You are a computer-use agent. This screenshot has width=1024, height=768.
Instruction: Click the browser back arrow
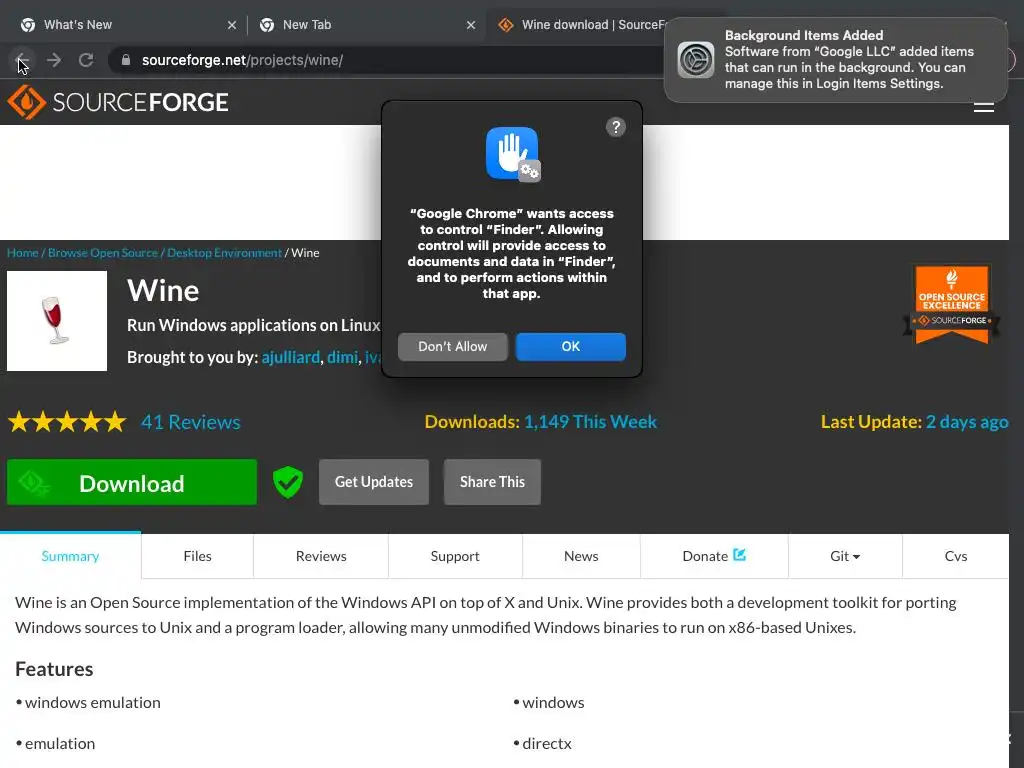[22, 60]
